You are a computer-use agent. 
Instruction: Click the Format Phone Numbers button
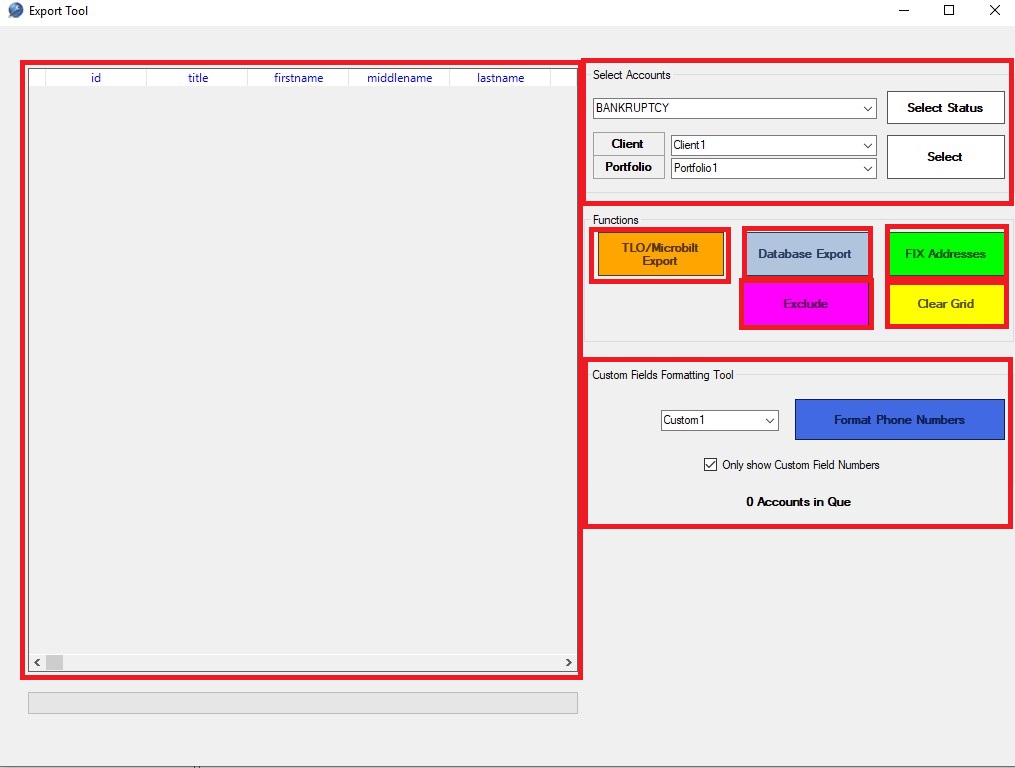tap(898, 419)
